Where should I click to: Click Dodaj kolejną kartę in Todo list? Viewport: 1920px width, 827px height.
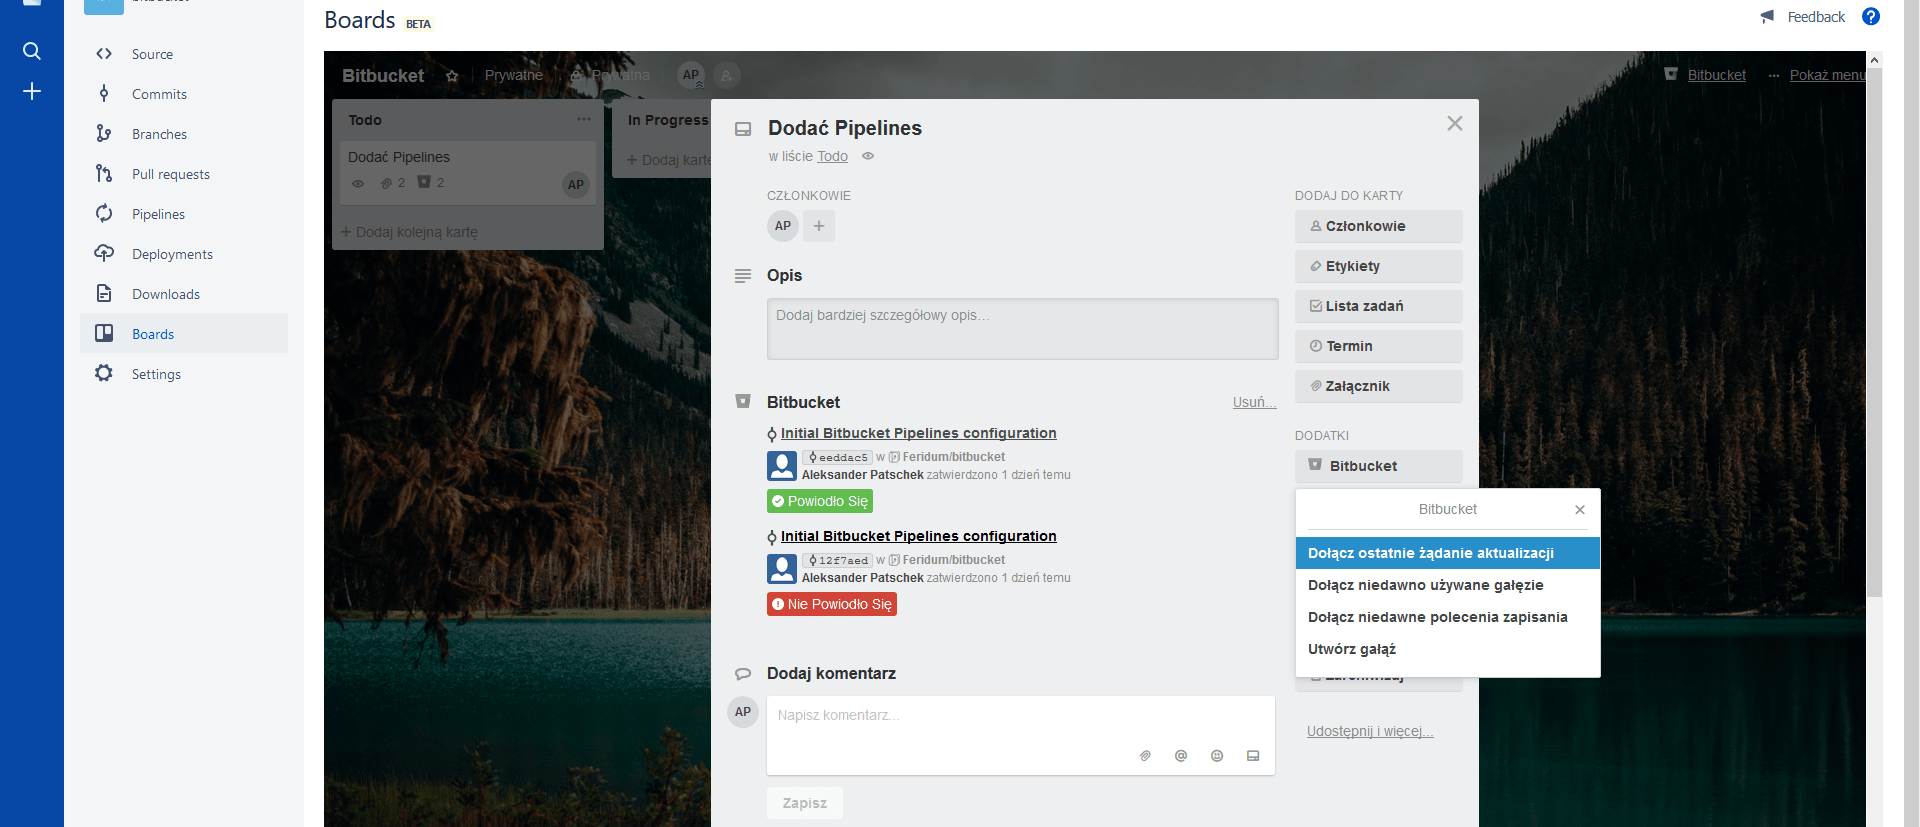(x=410, y=232)
